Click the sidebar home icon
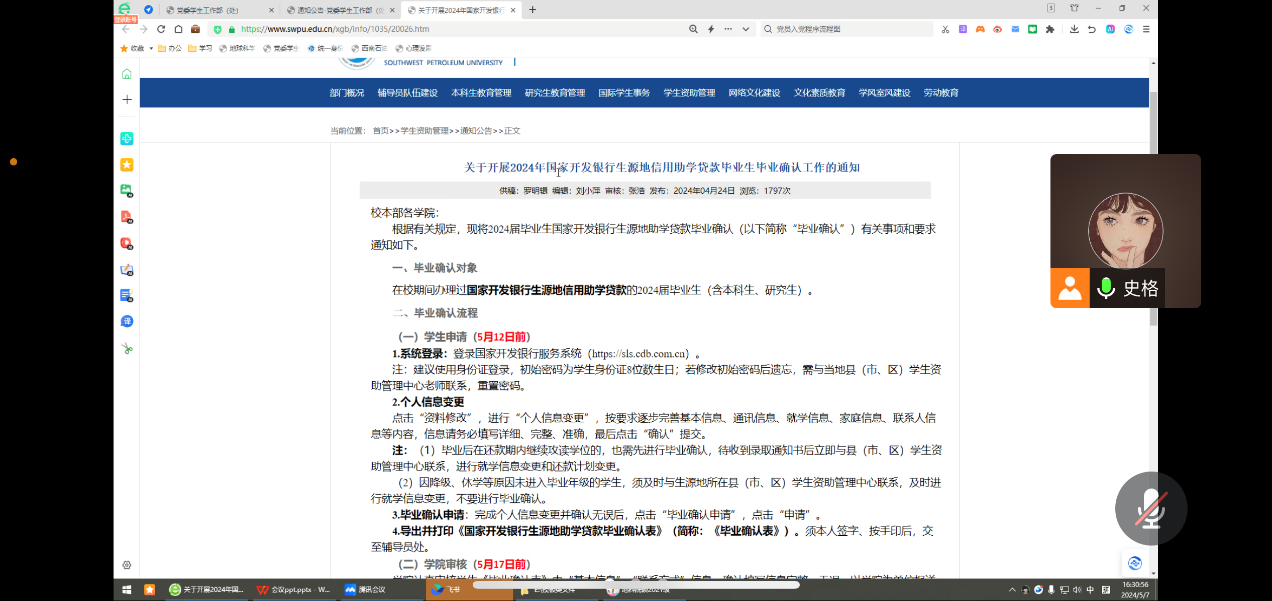 pyautogui.click(x=127, y=74)
